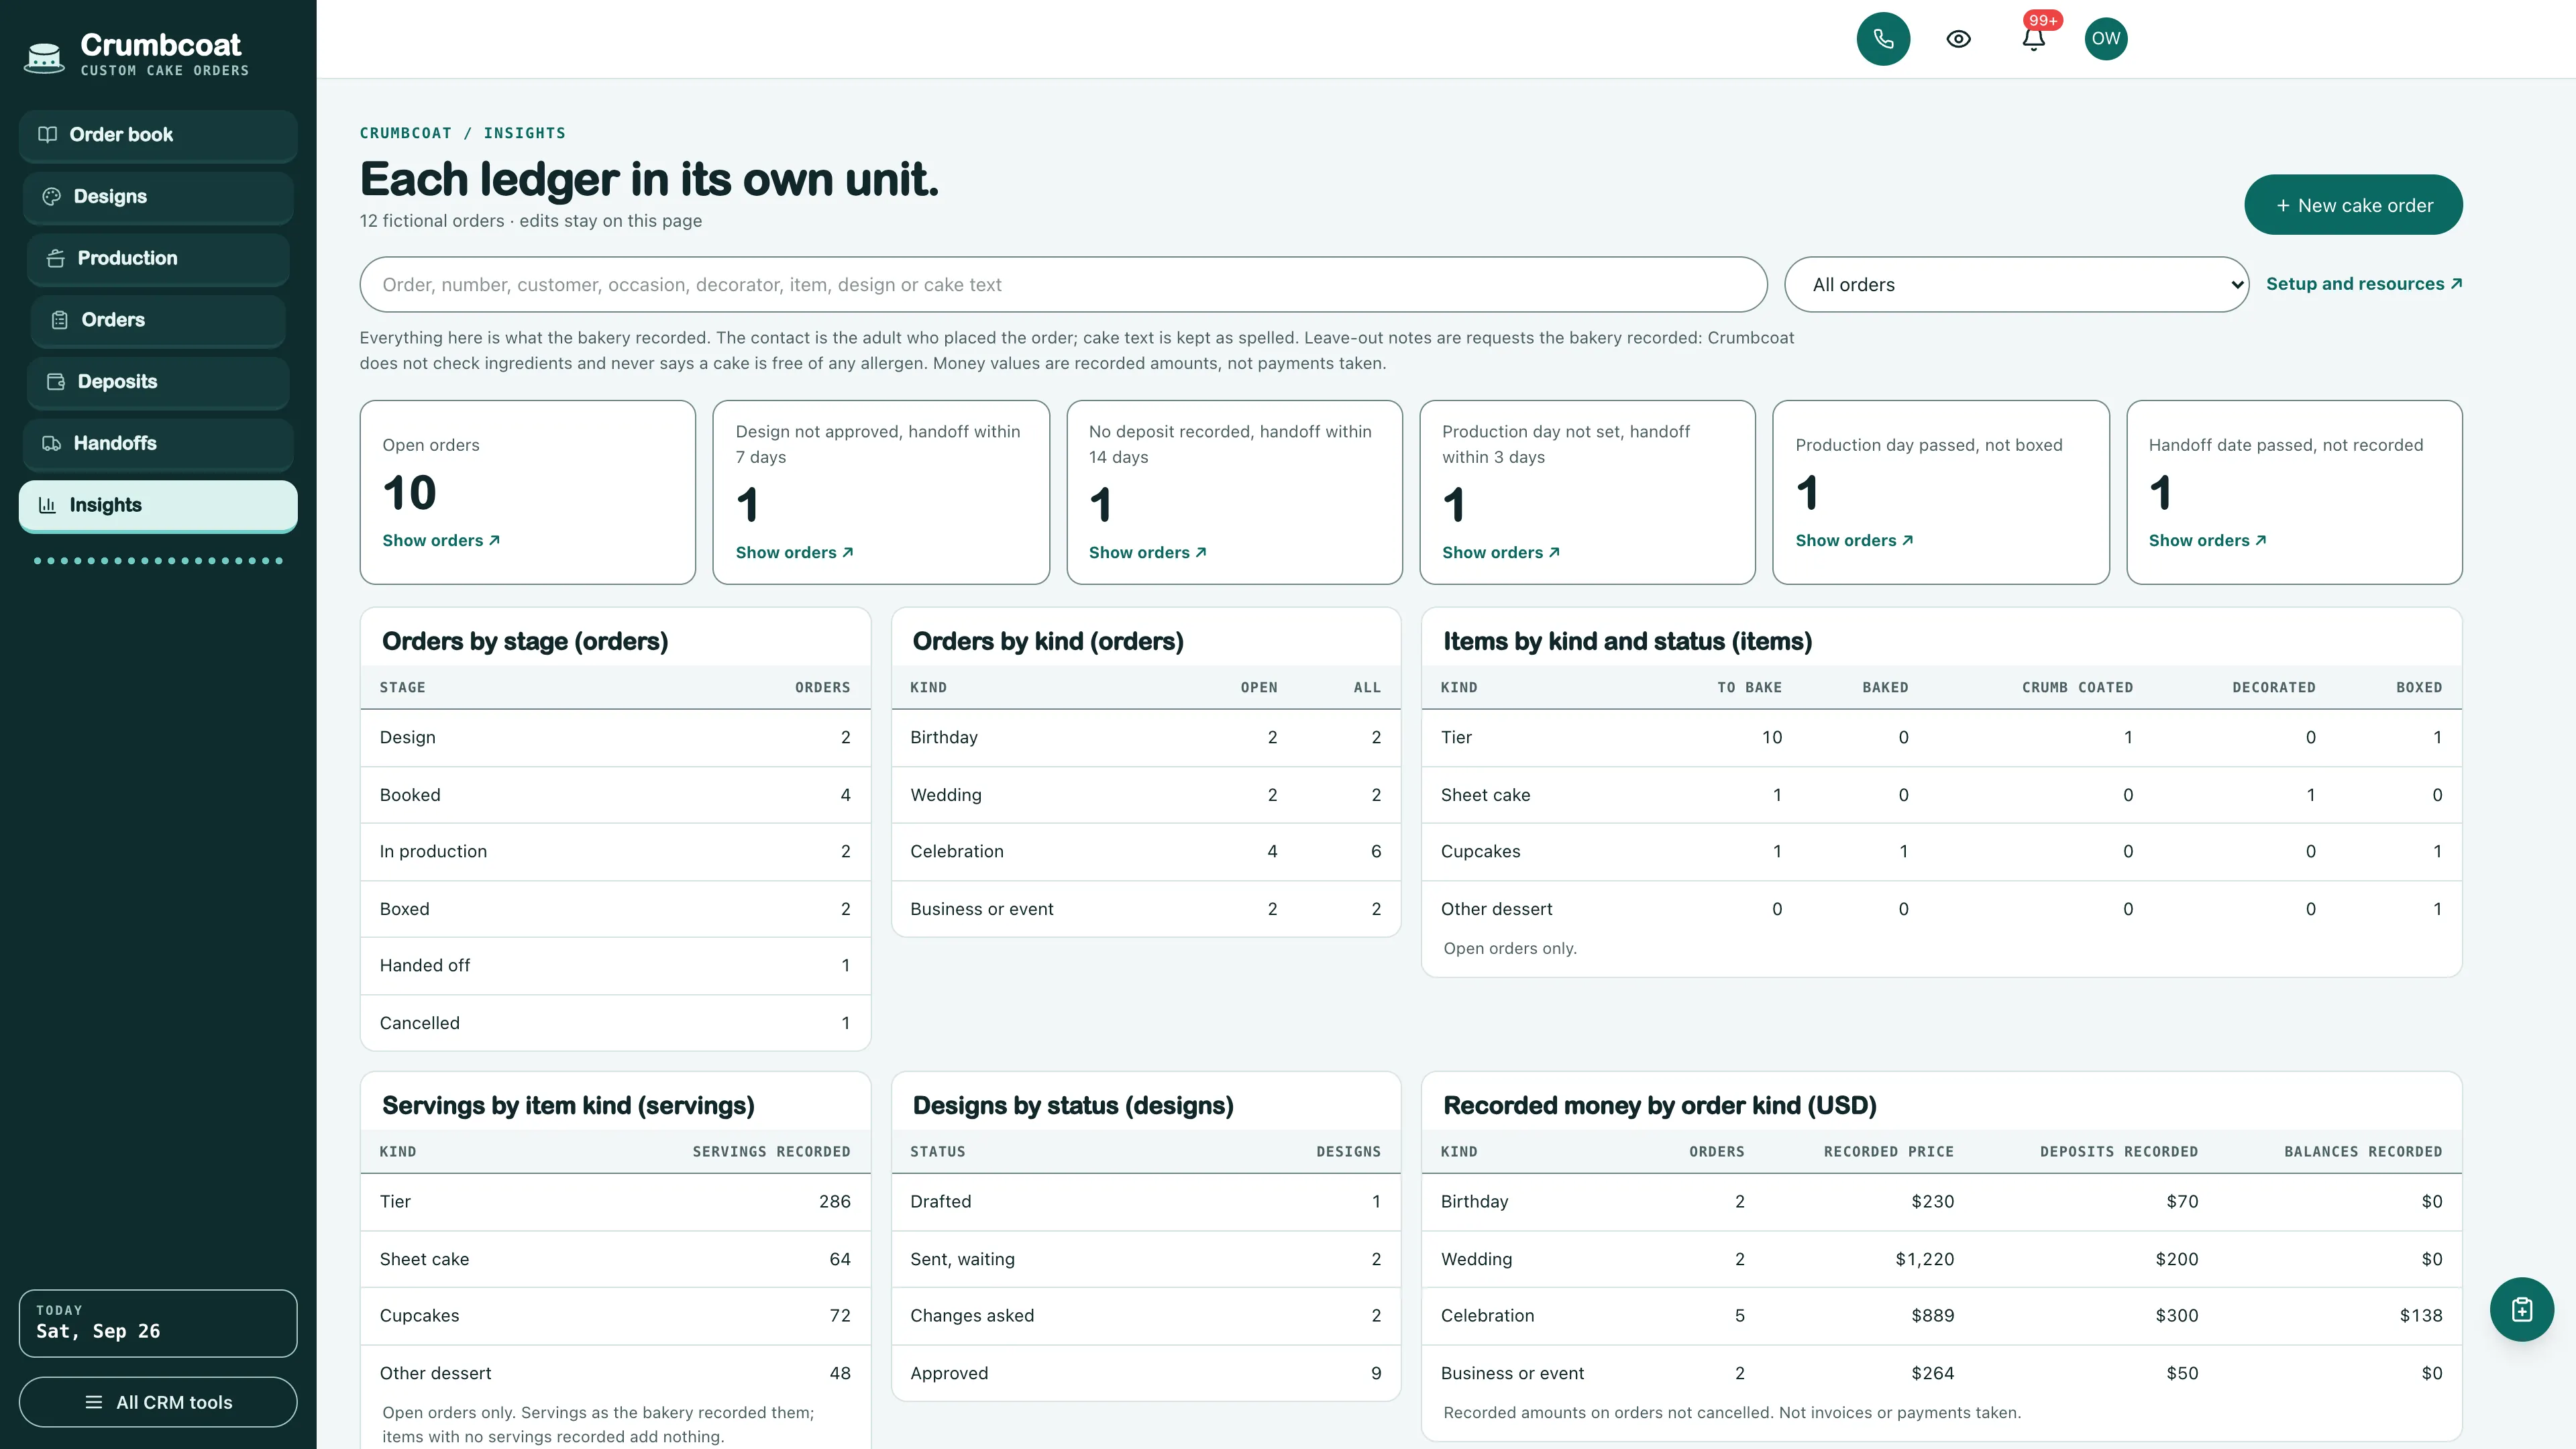The height and width of the screenshot is (1449, 2576).
Task: Click Recorded money by order kind heading
Action: point(1659,1106)
